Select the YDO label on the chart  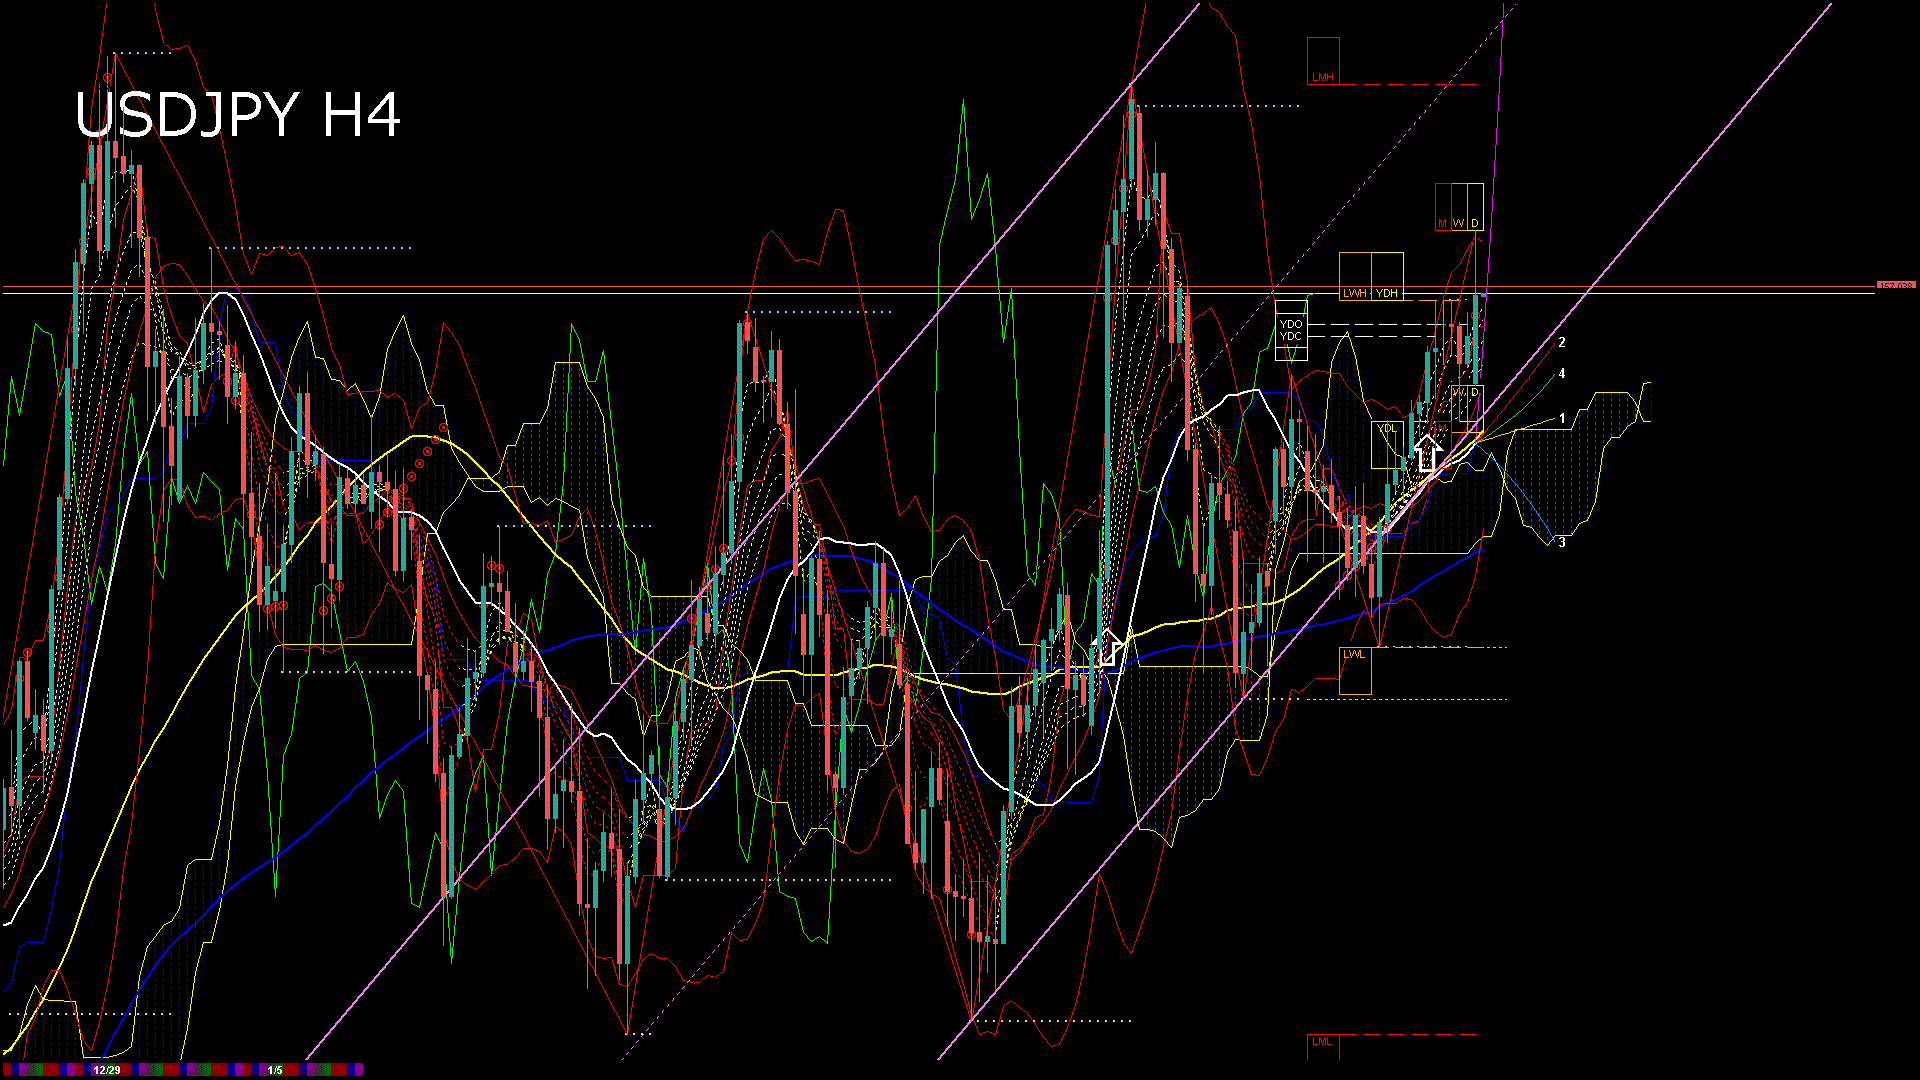pos(1290,324)
